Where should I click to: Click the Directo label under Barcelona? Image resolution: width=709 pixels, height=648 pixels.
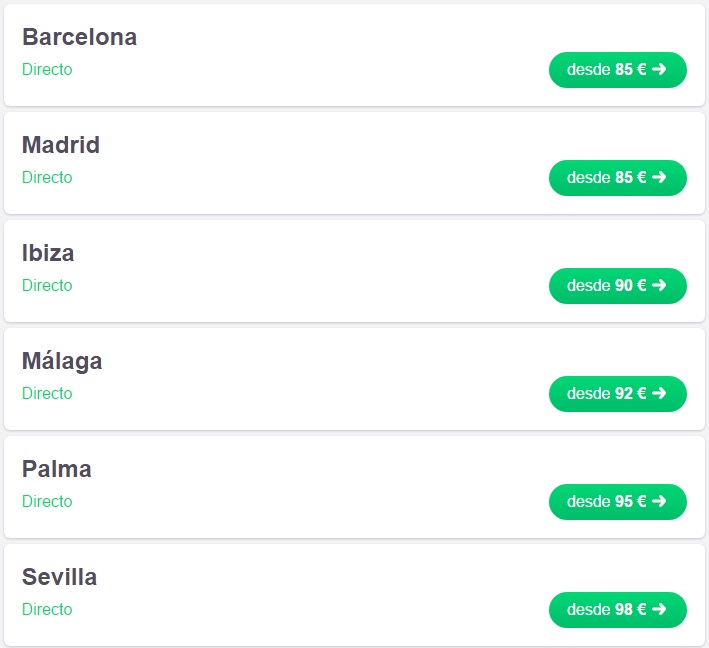click(47, 70)
